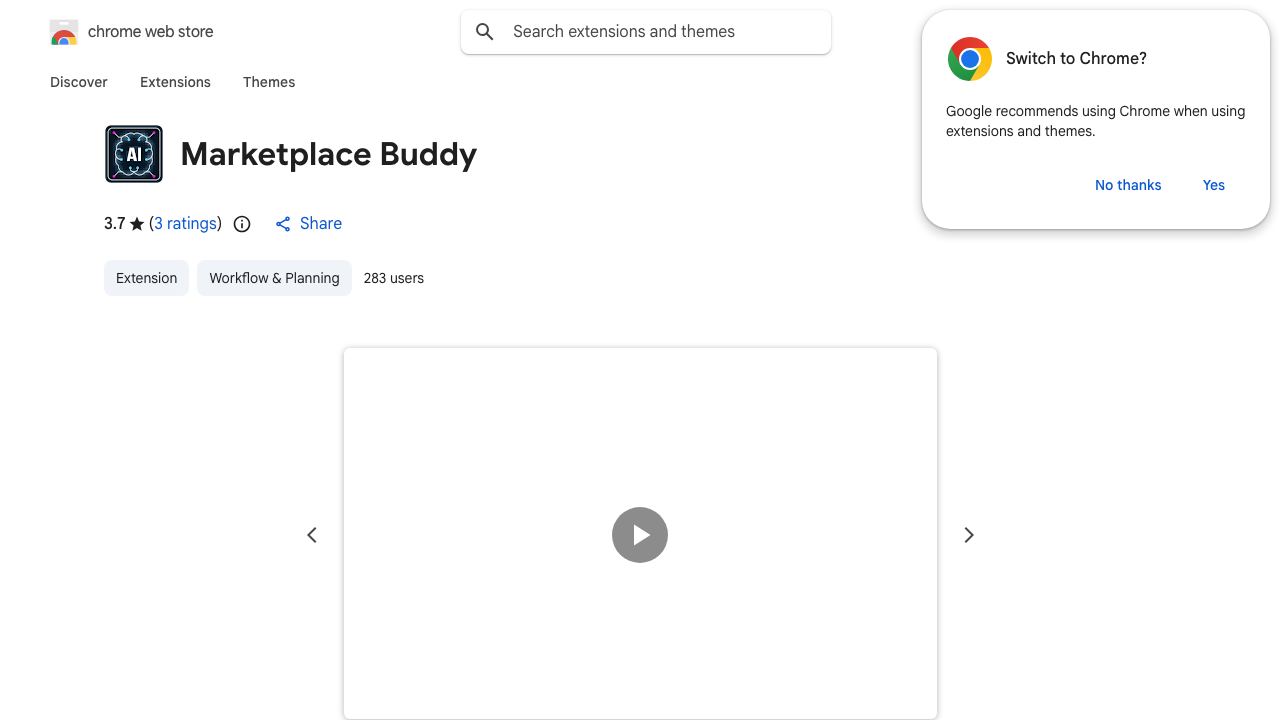Screen dimensions: 1280x720
Task: Play the preview video
Action: tap(640, 535)
